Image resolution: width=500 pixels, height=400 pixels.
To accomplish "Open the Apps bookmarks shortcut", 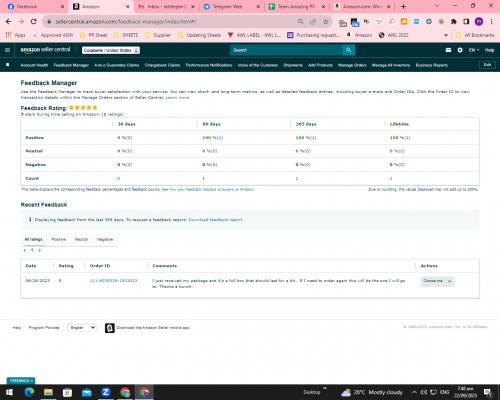I will (16, 35).
